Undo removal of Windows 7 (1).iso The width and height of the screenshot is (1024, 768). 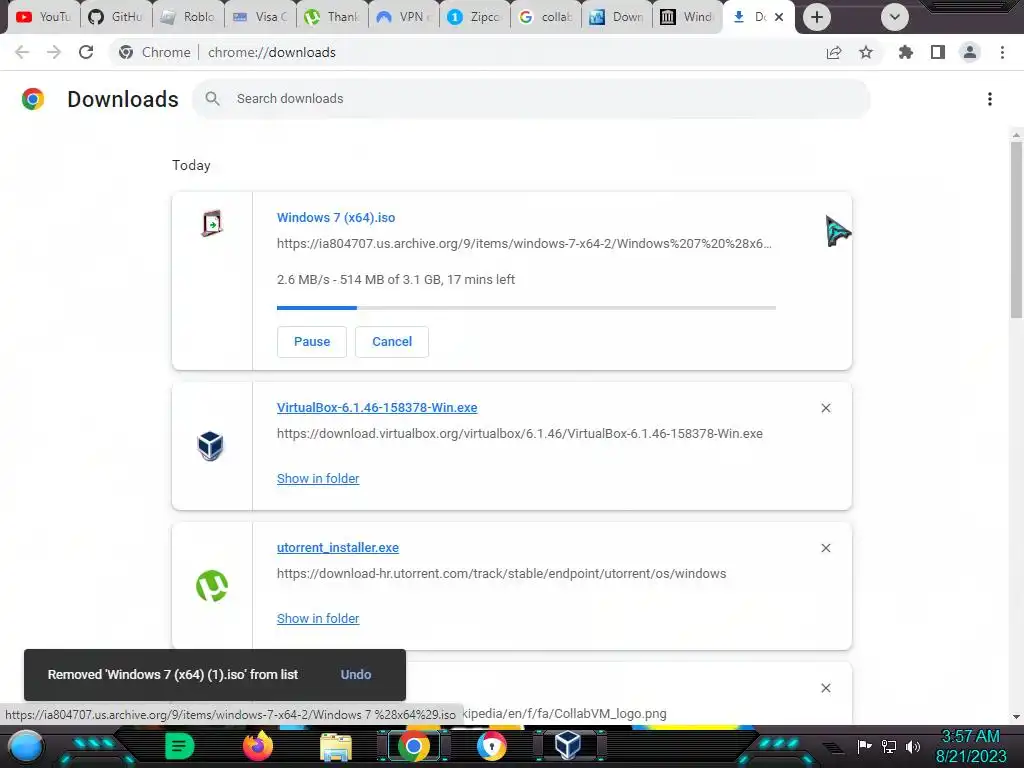pos(355,675)
